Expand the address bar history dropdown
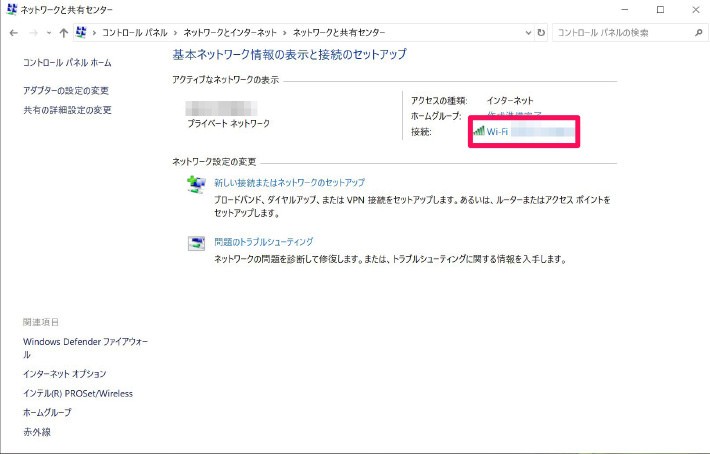The image size is (710, 454). tap(528, 33)
